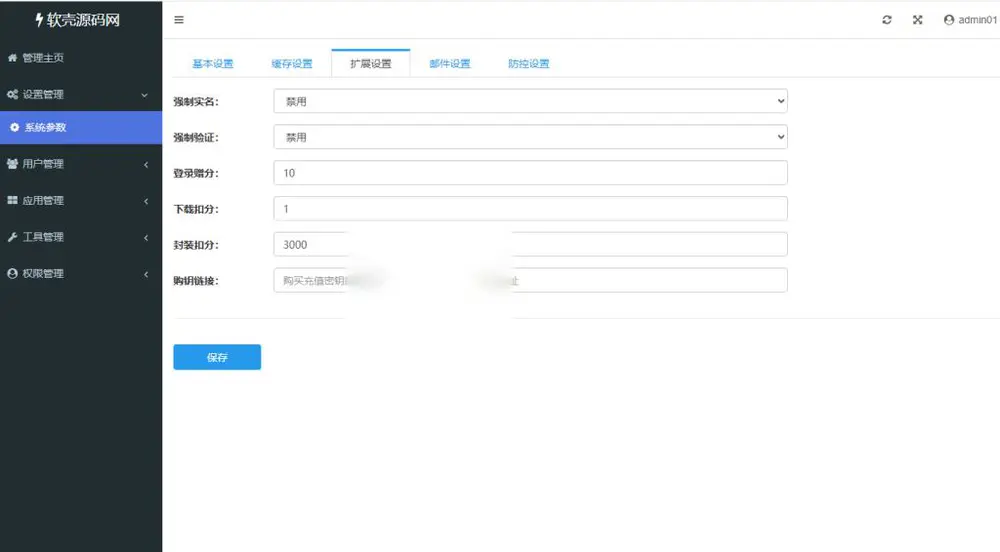Click the 购钥链接 label

[196, 280]
